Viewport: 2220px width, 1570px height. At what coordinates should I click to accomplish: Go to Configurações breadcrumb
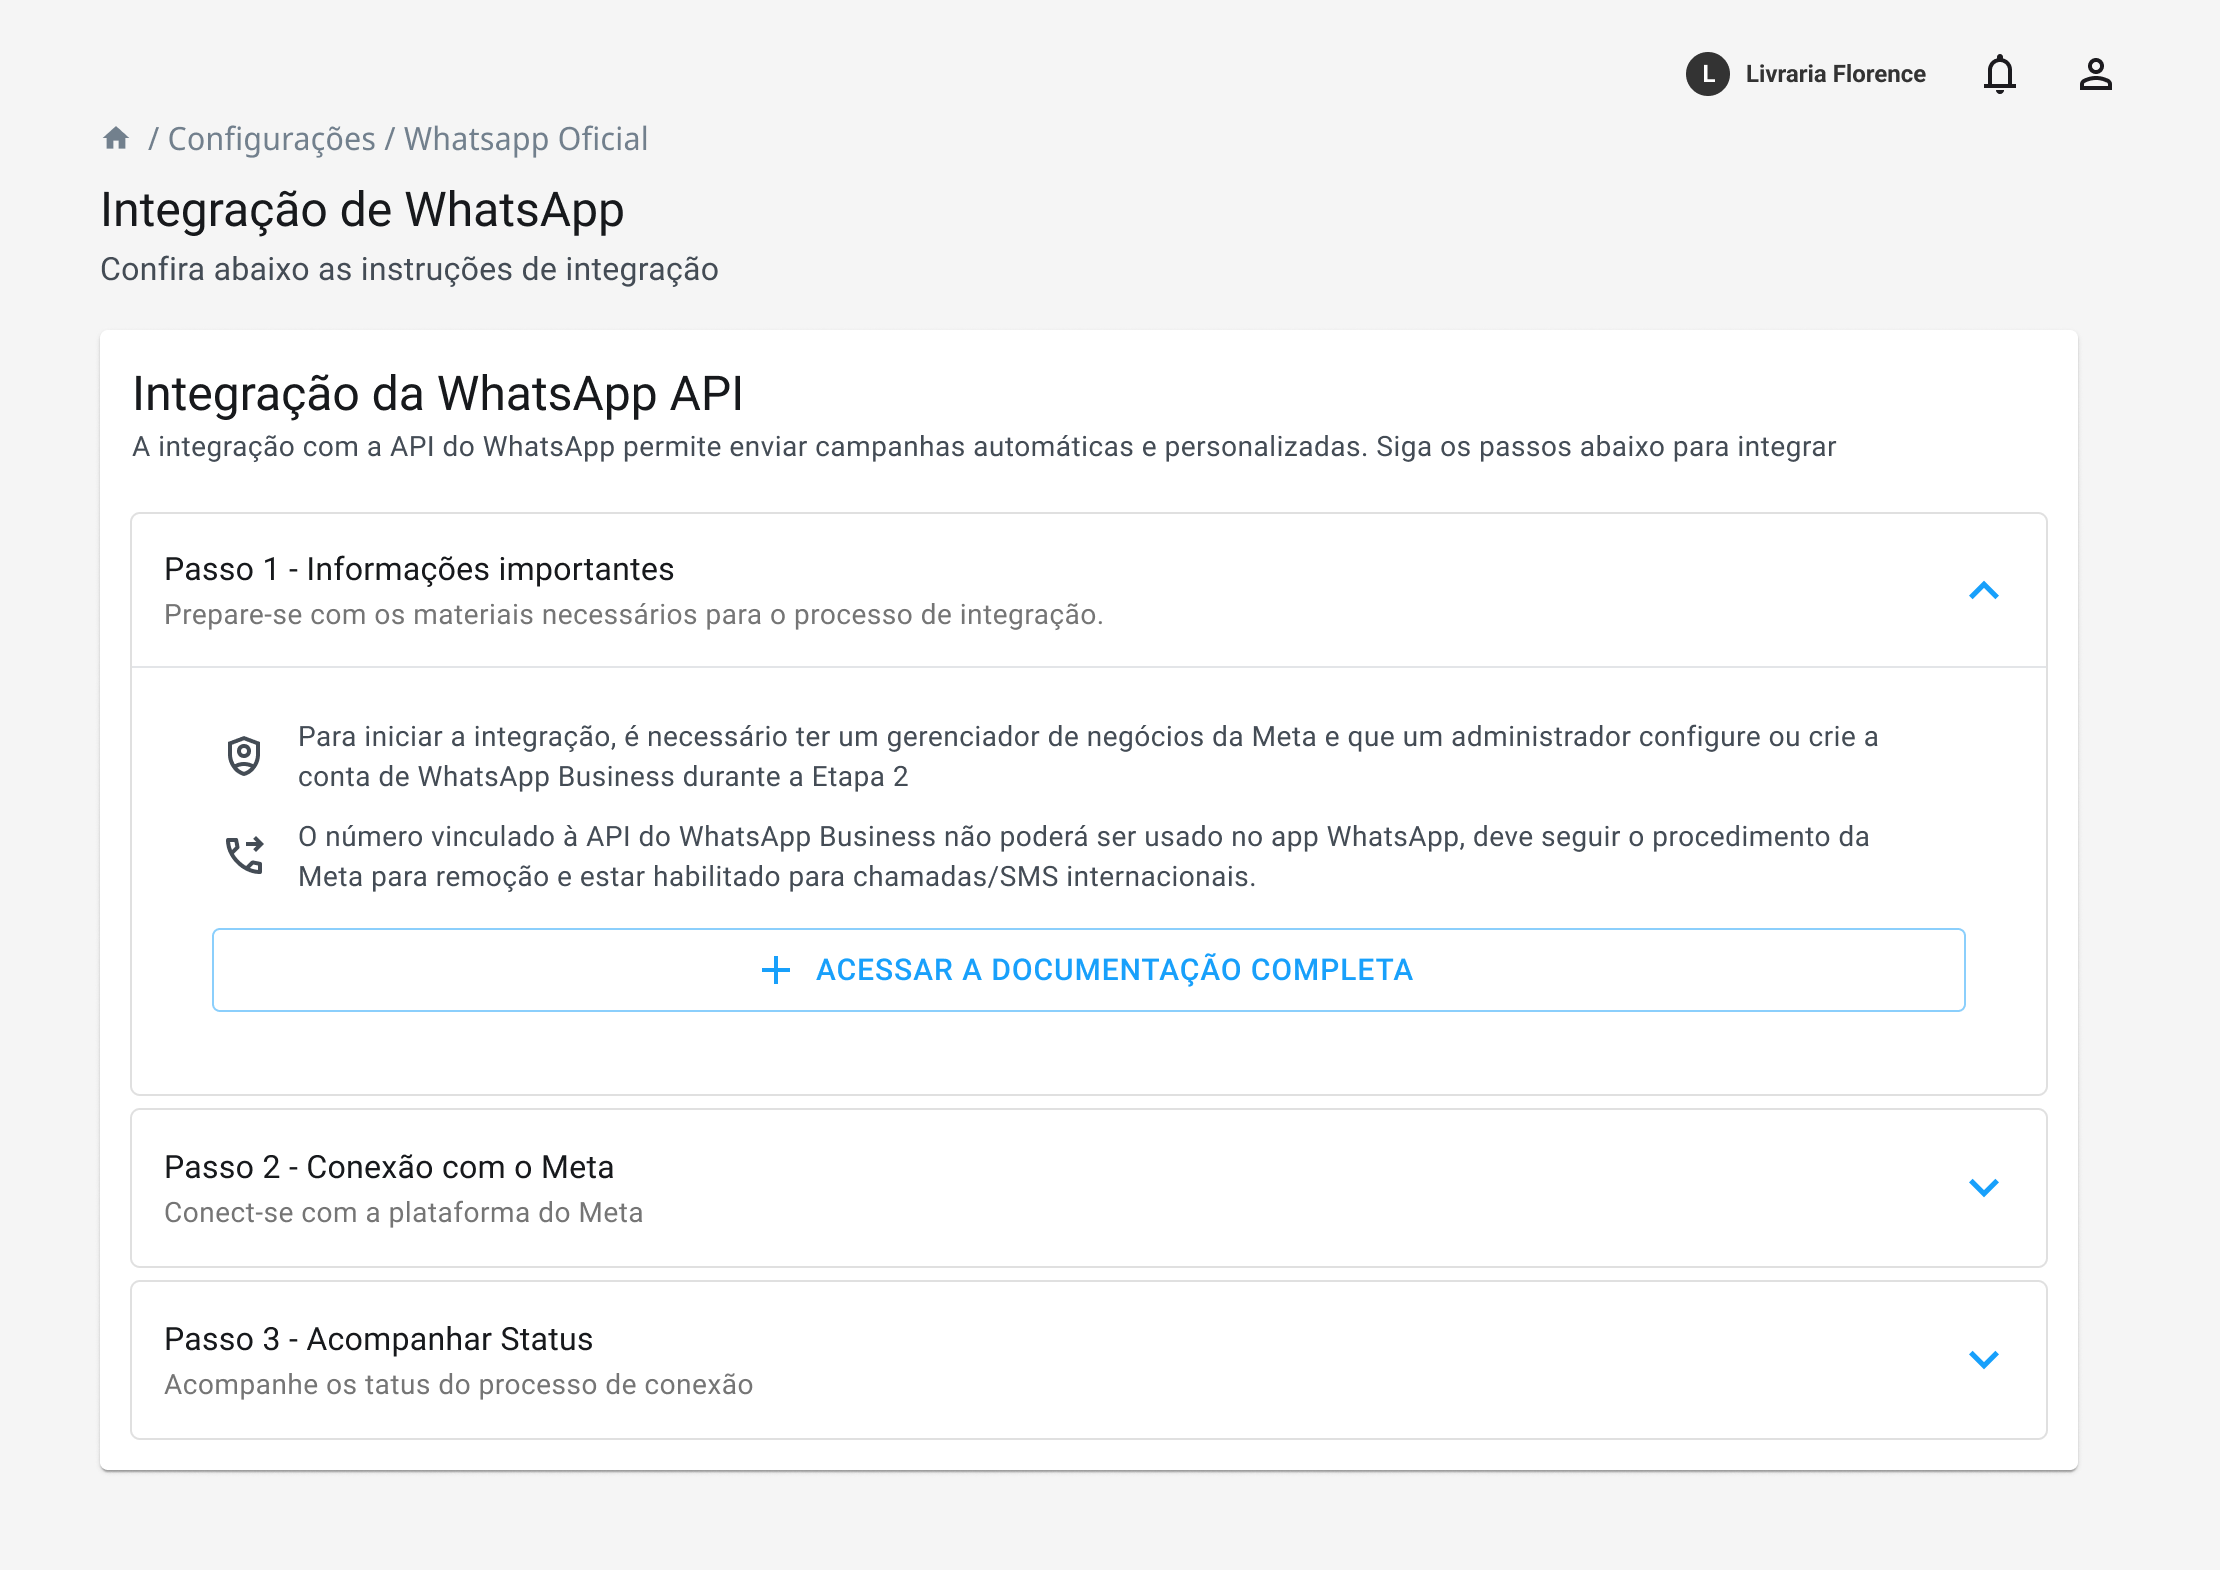click(271, 139)
